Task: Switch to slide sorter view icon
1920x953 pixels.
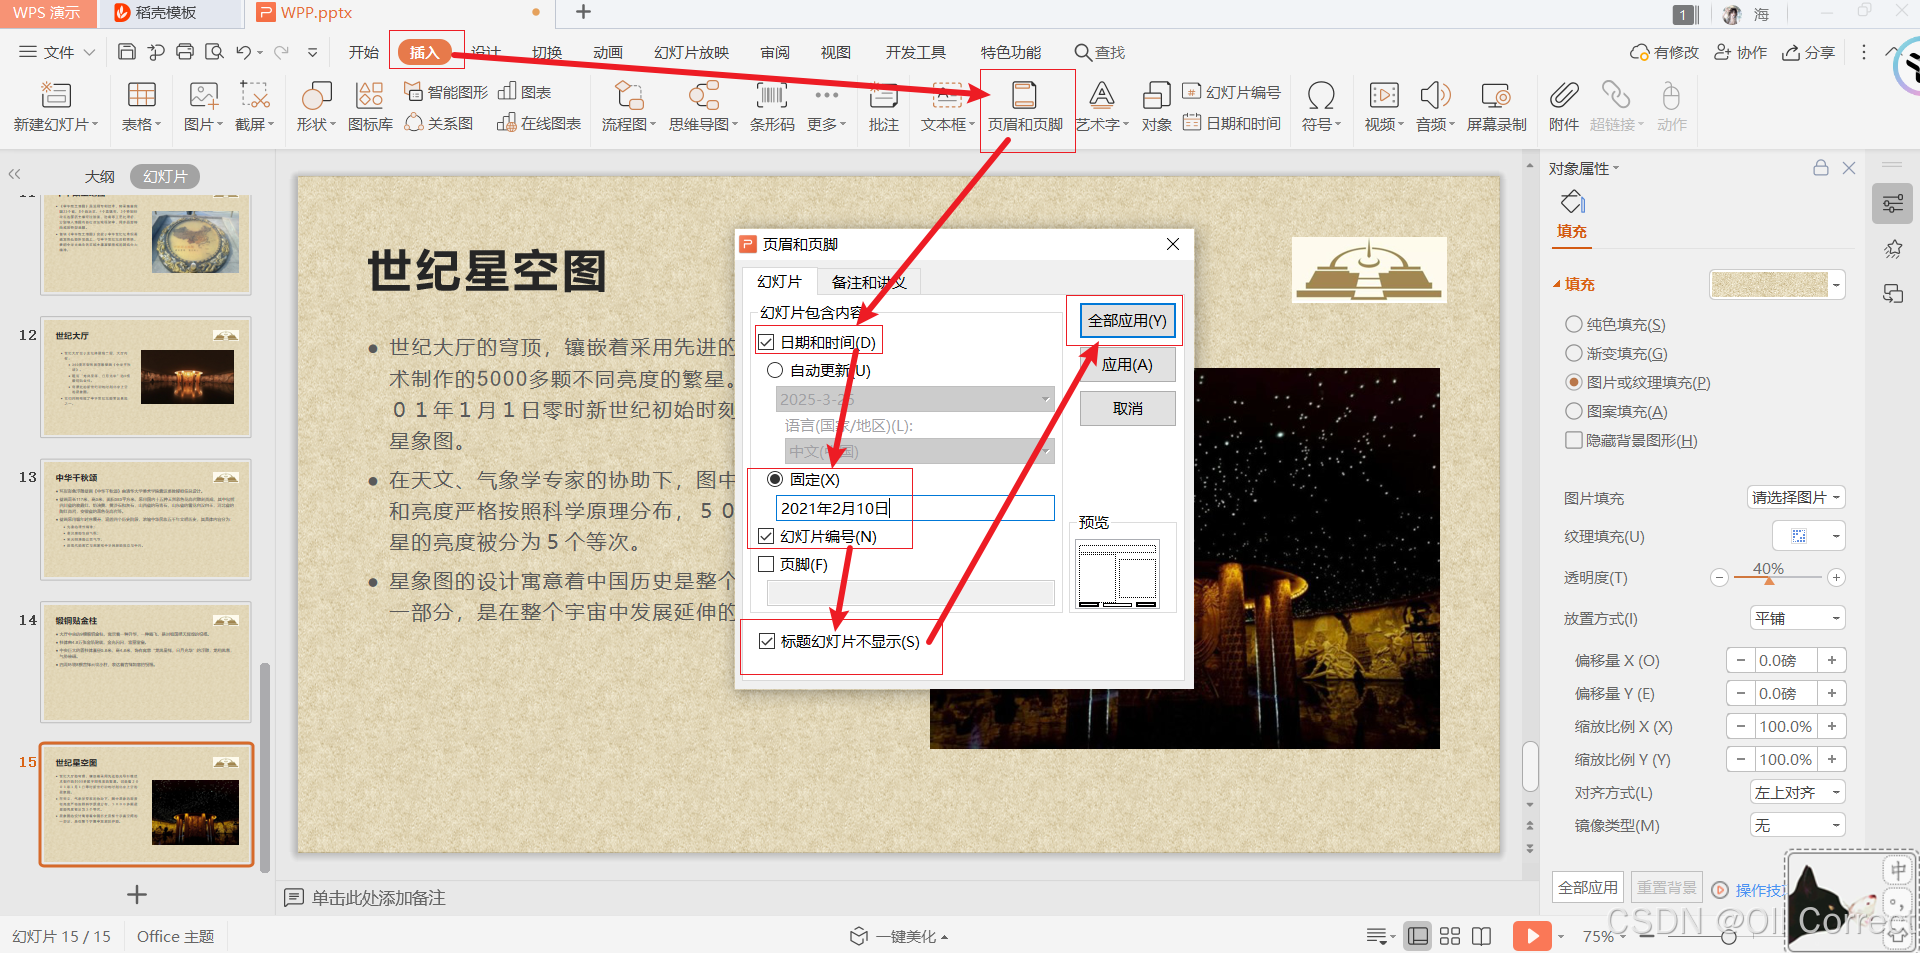Action: pos(1450,936)
